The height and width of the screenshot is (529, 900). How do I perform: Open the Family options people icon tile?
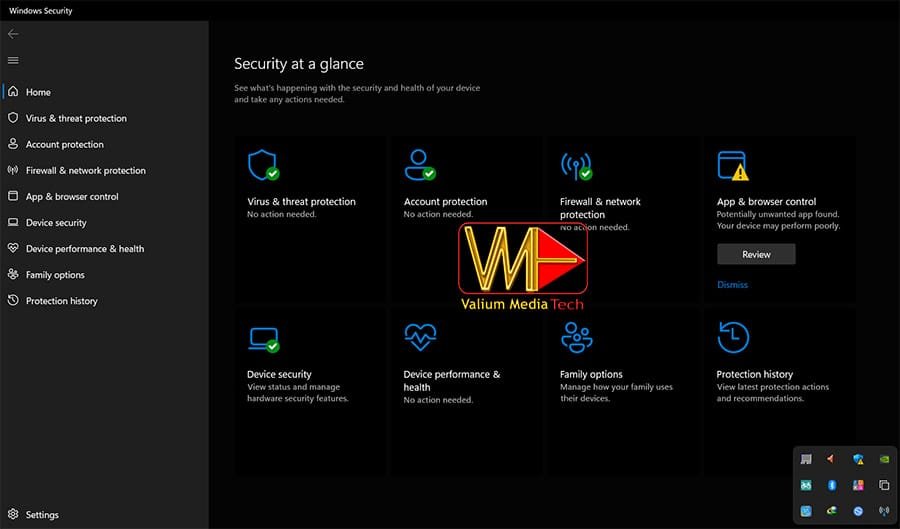(622, 392)
